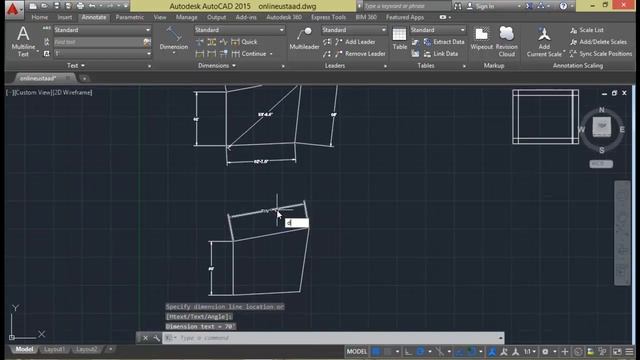Screen dimensions: 640x360
Task: Open the Express Tools ribbon tab
Action: (x=328, y=17)
